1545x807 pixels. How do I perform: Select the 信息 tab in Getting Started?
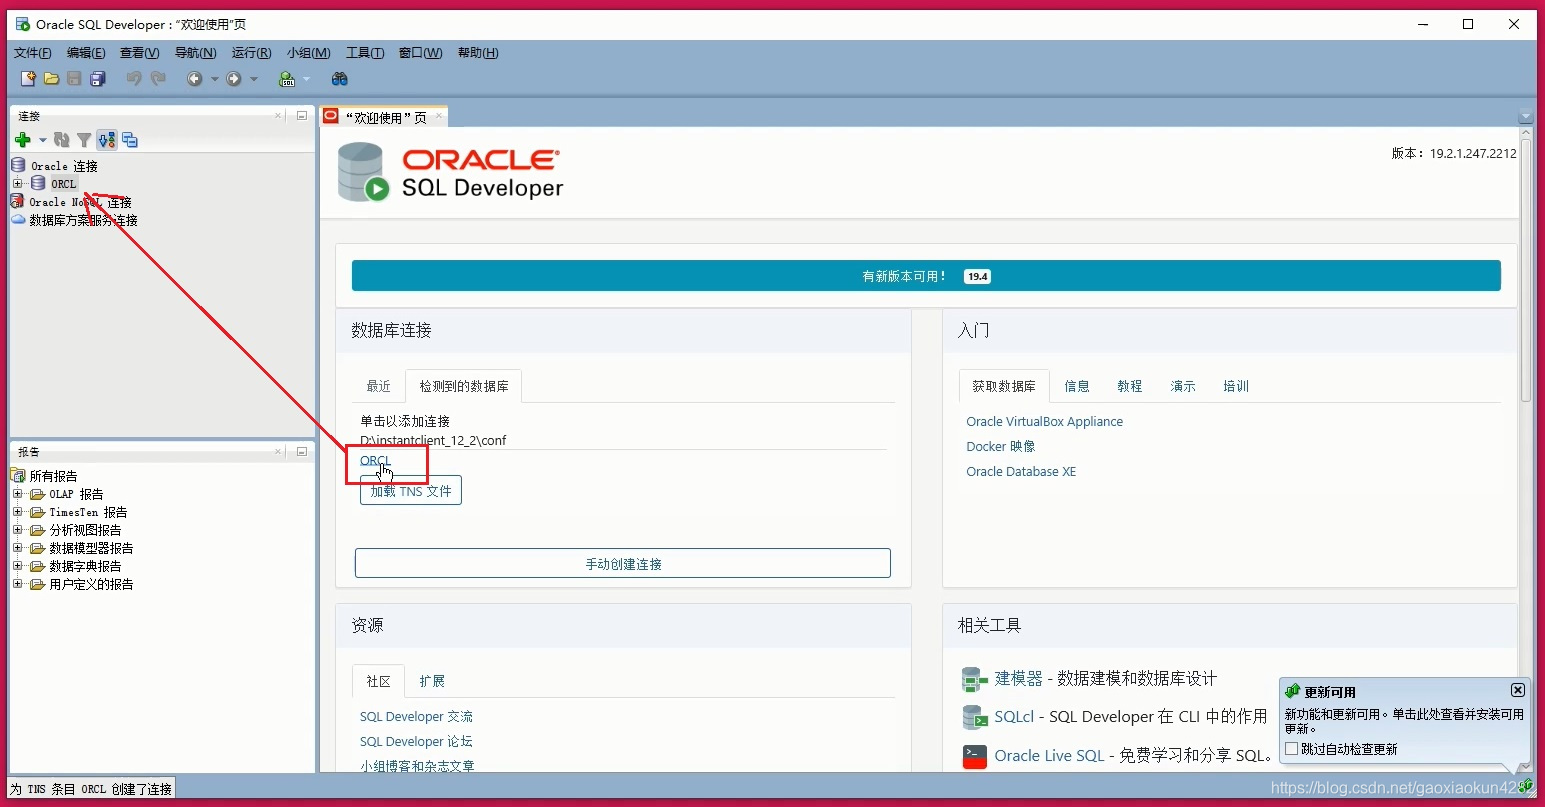click(1077, 386)
